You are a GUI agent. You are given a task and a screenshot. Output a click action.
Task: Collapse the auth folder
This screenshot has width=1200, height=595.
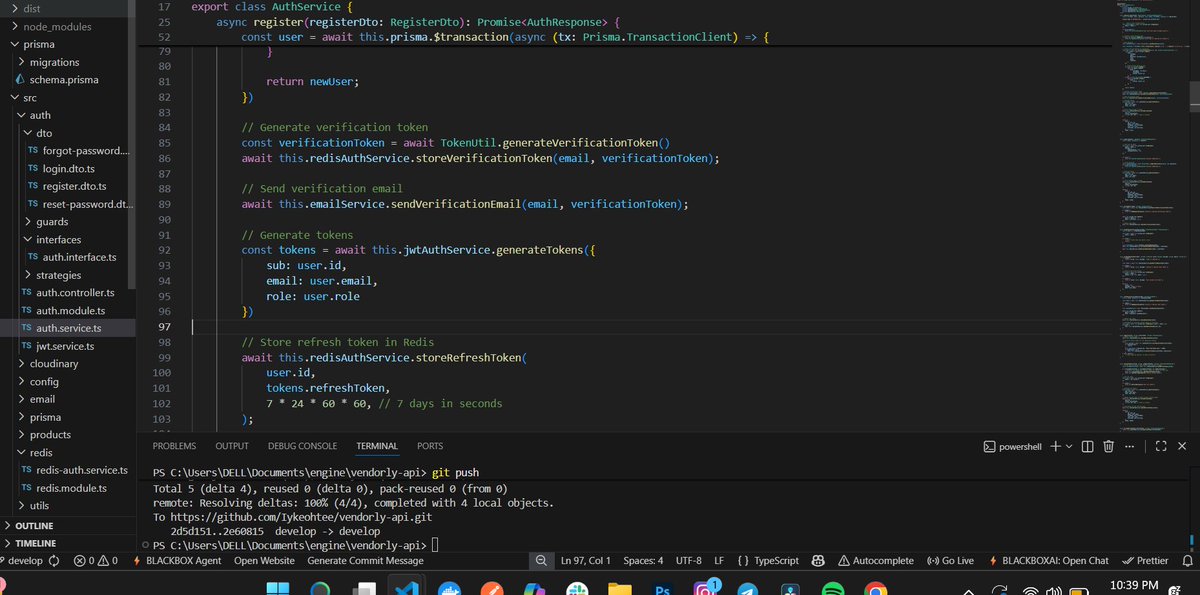pos(68,115)
